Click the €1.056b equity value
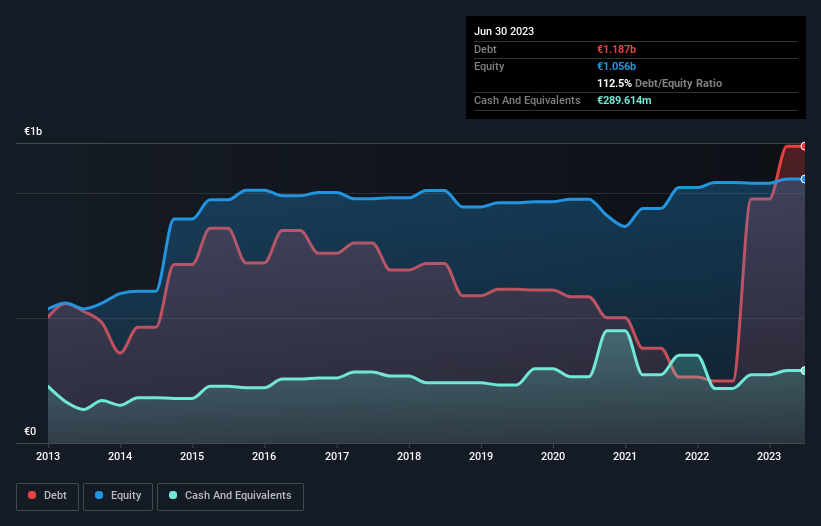 click(x=616, y=66)
